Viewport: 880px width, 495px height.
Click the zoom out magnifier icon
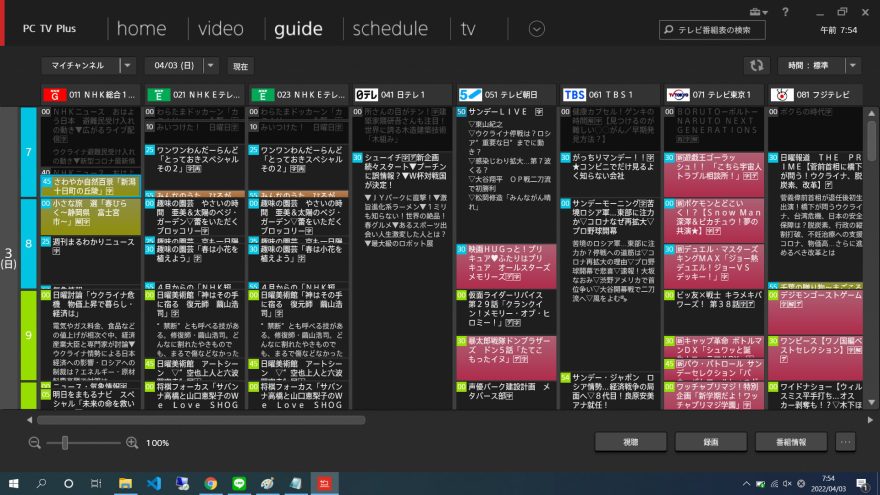coord(35,442)
